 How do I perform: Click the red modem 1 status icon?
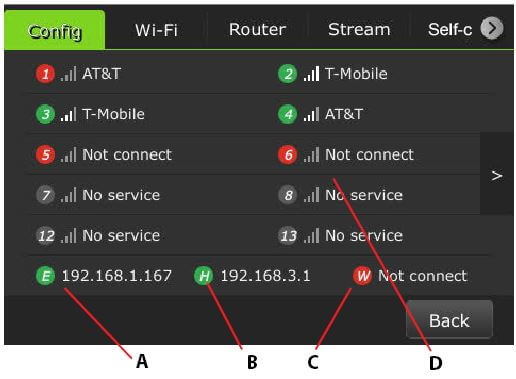pos(45,74)
